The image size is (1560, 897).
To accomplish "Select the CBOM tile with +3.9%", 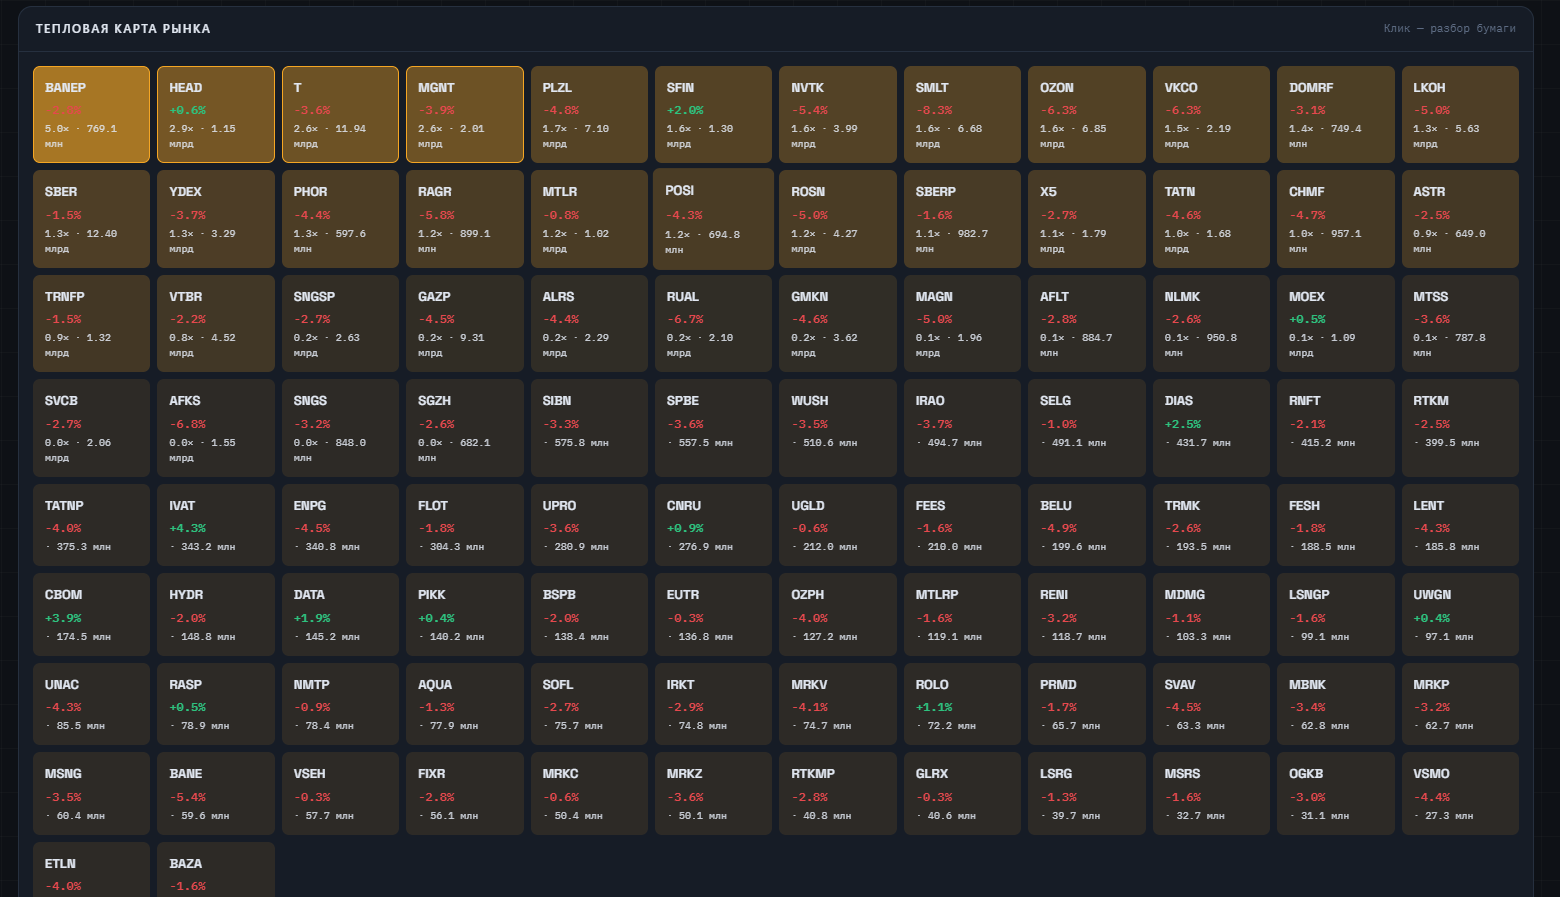I will tap(91, 614).
